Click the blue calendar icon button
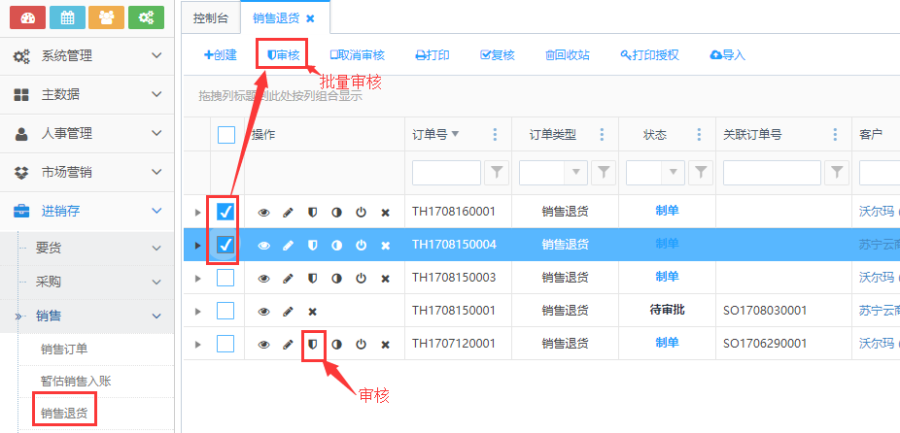Screen dimensions: 900x433 pyautogui.click(x=67, y=18)
